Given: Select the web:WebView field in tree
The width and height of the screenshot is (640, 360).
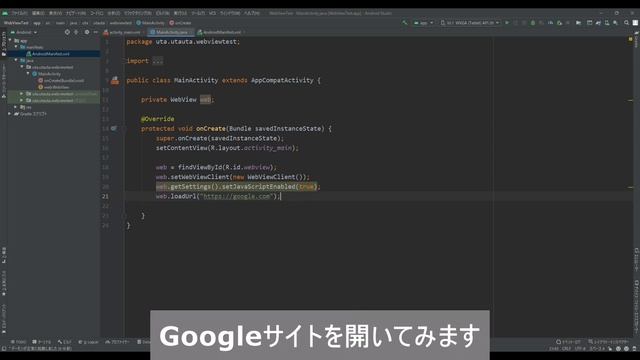Looking at the screenshot, I should pyautogui.click(x=56, y=87).
